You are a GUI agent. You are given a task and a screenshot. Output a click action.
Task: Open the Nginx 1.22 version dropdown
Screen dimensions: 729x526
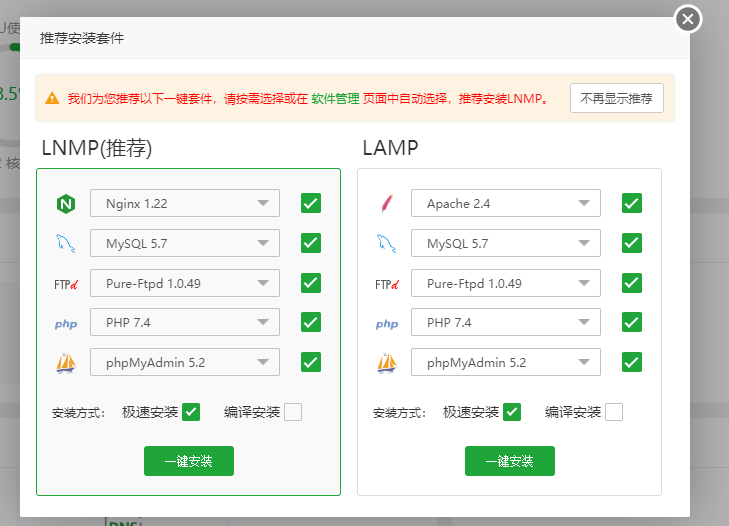[185, 203]
